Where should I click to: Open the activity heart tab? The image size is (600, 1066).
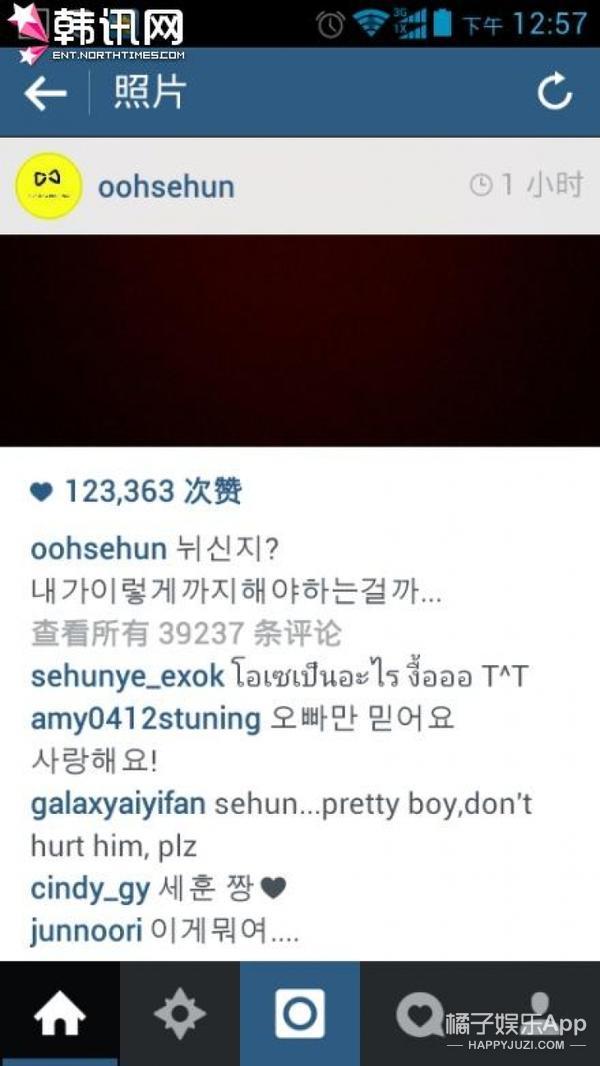pos(419,1015)
